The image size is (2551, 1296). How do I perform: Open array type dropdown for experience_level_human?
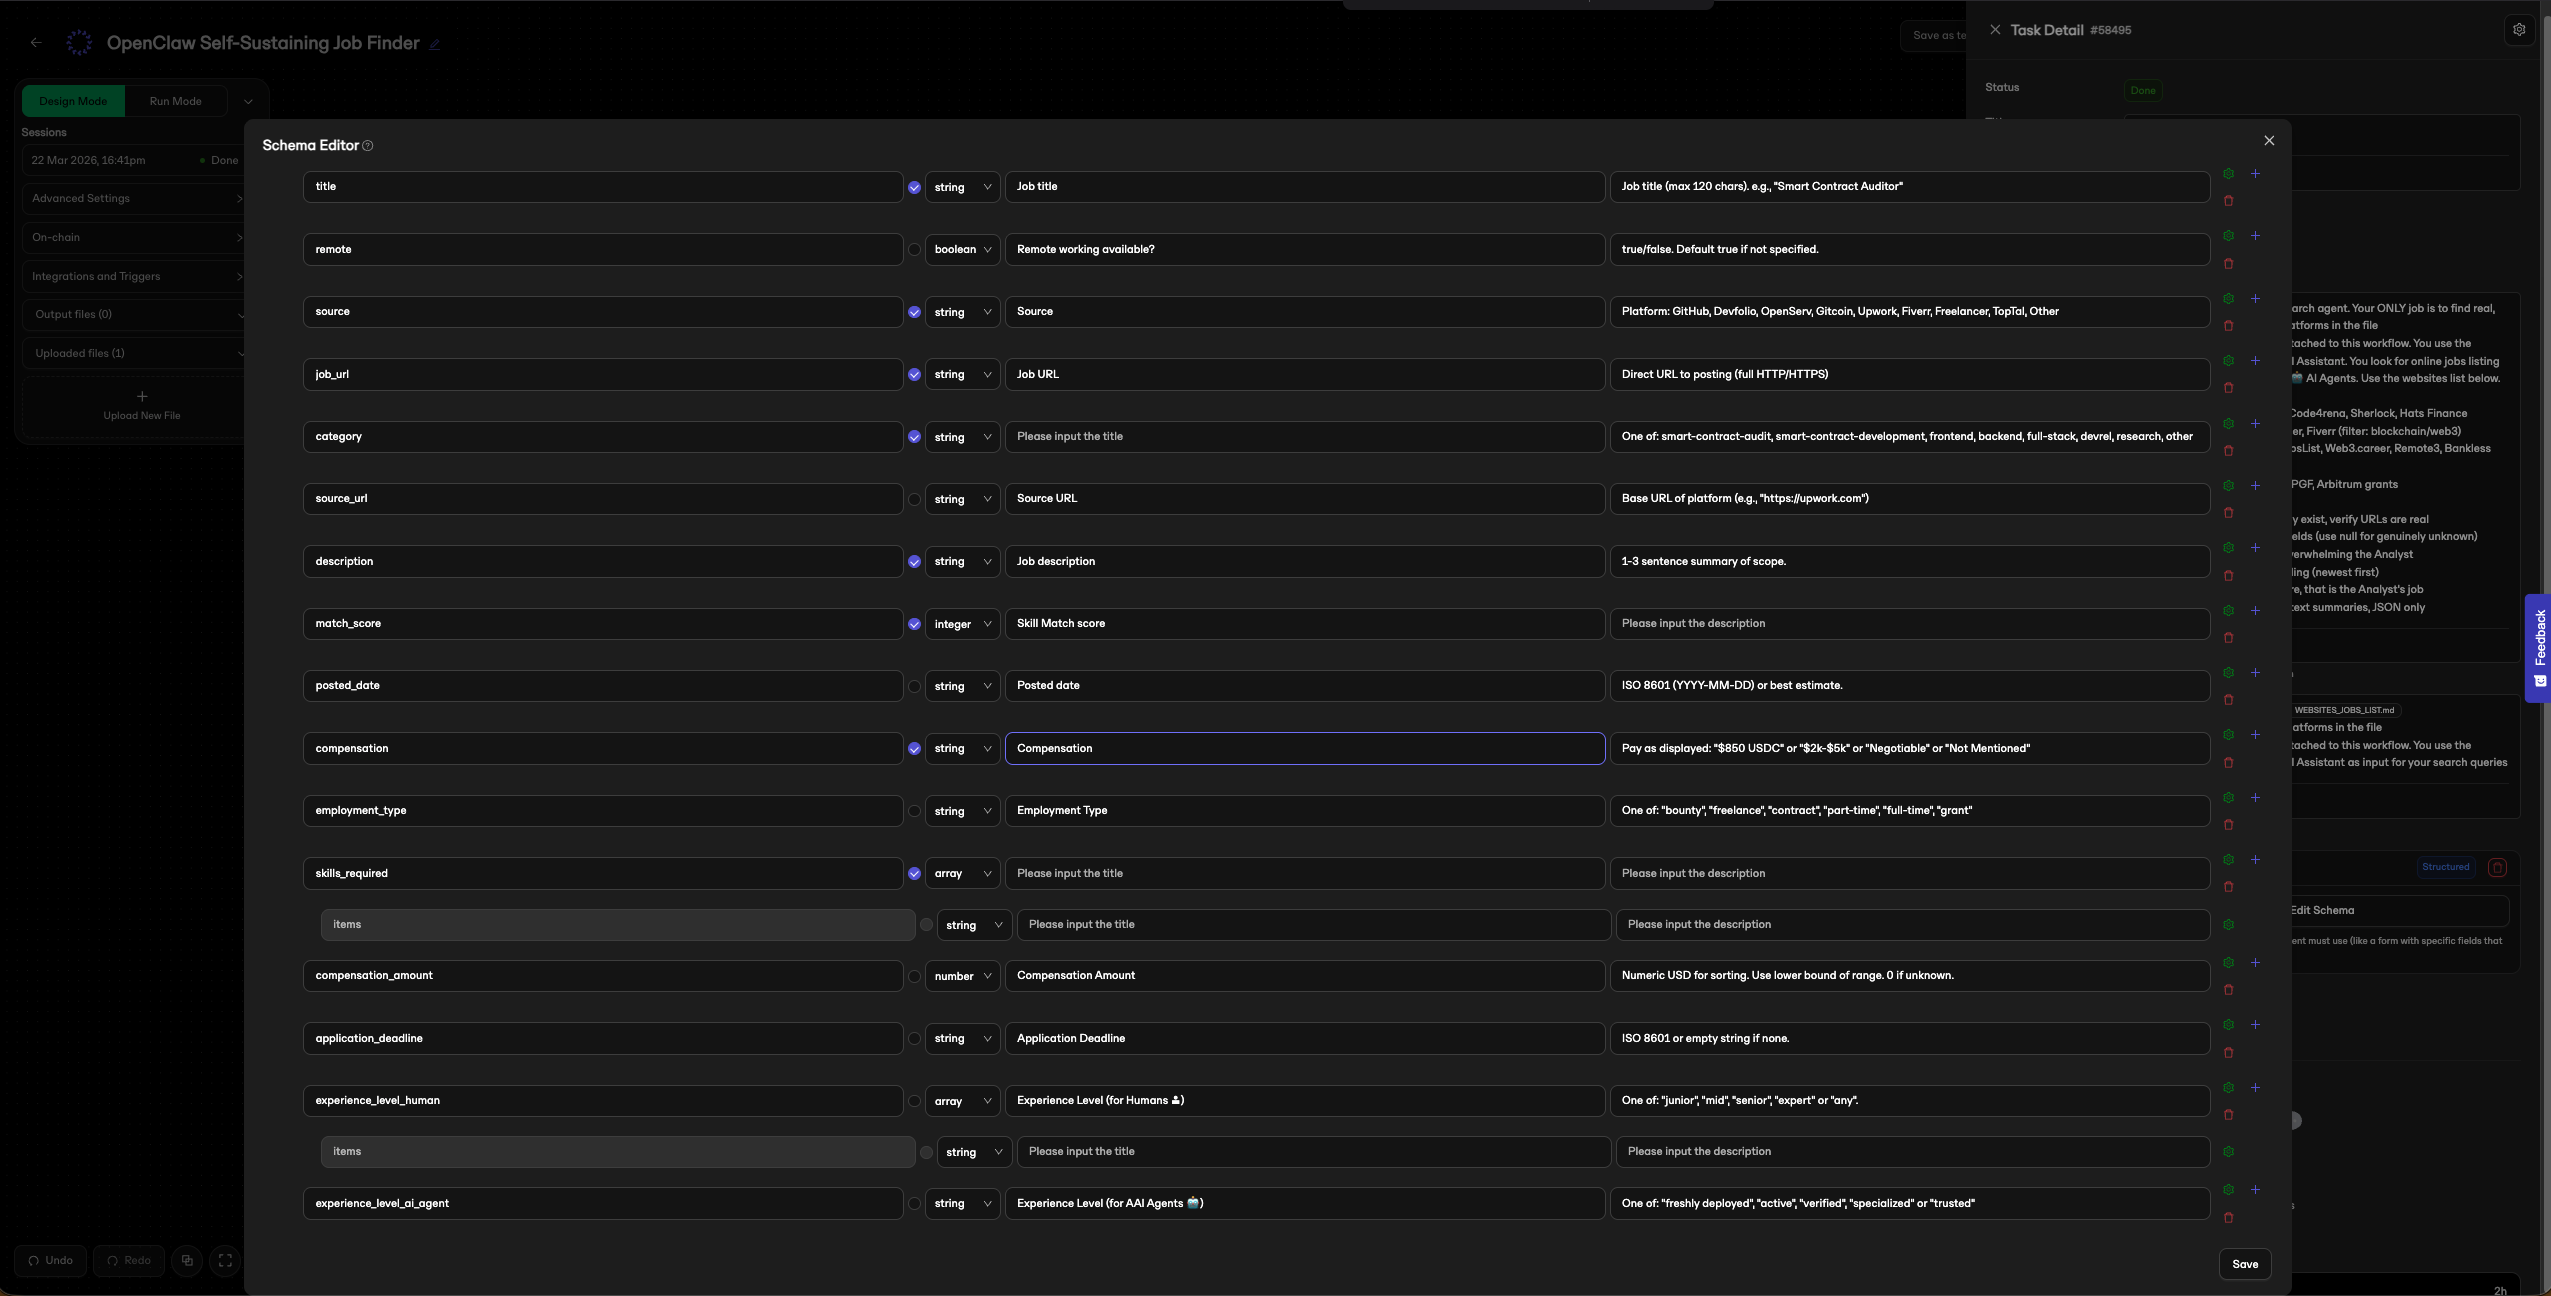tap(962, 1101)
